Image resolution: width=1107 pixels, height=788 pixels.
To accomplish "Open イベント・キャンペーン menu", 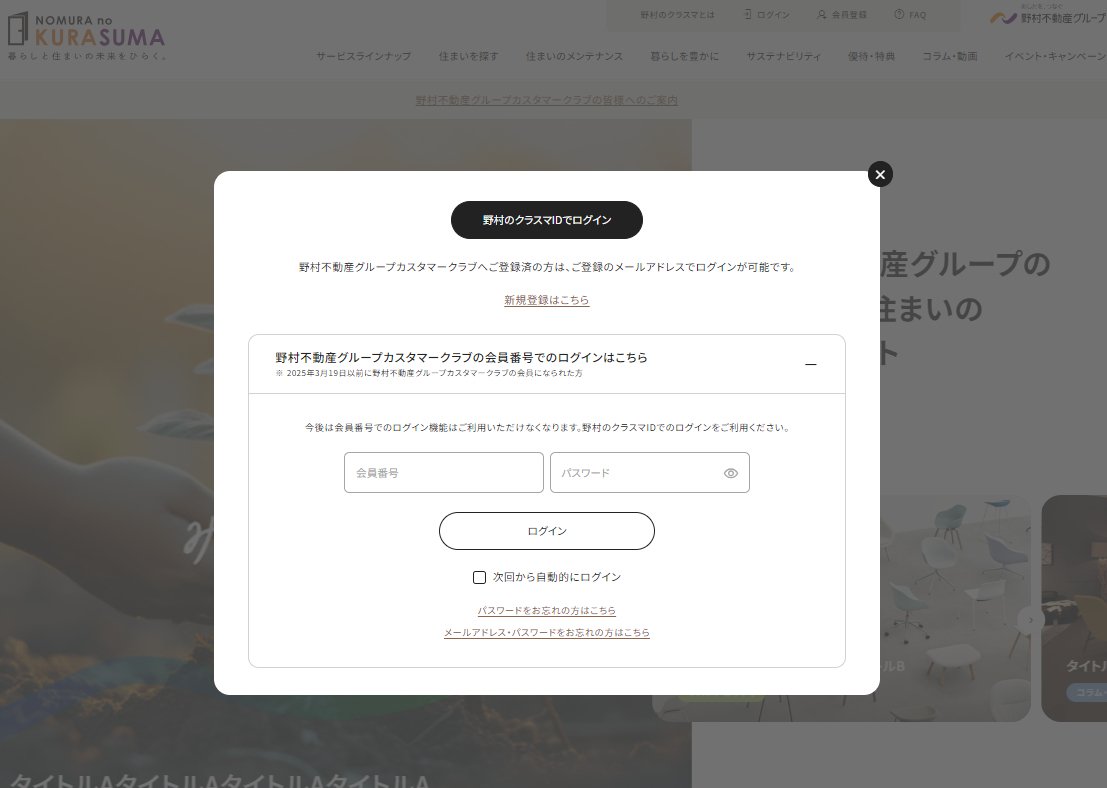I will (x=1055, y=56).
